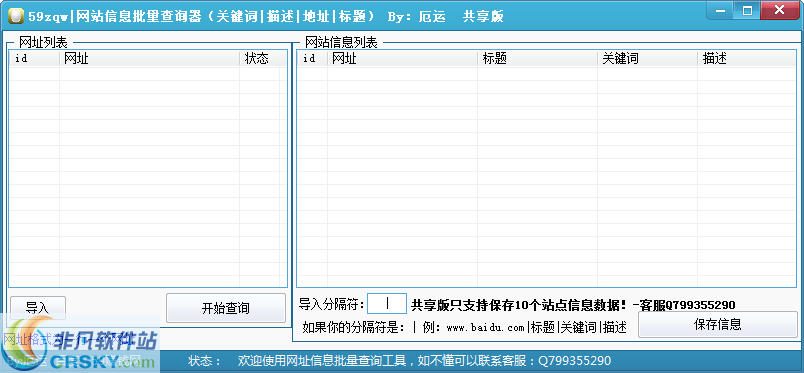804x373 pixels.
Task: Click id column header in 网站信息列表
Action: coord(312,58)
